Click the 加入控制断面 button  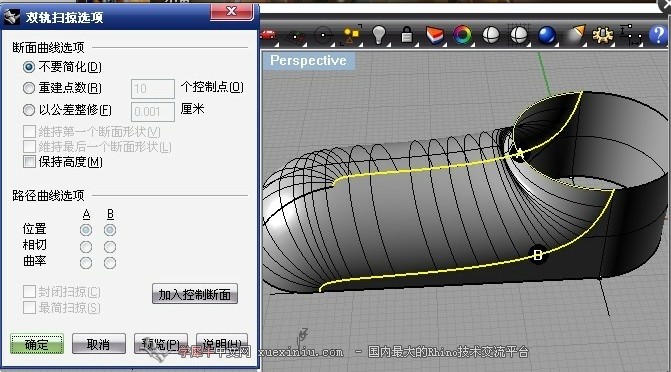pos(195,294)
